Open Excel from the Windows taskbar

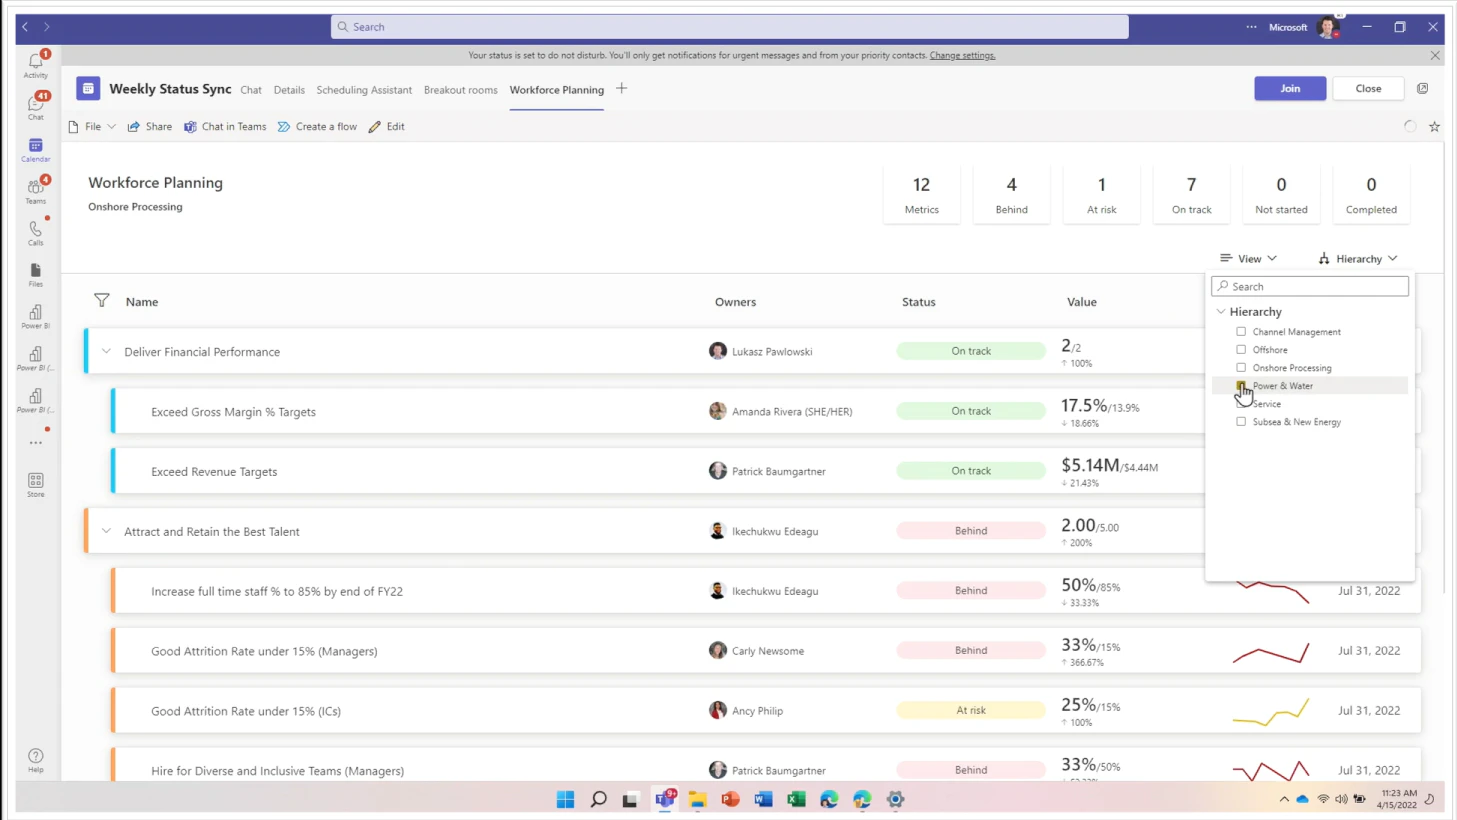coord(796,799)
